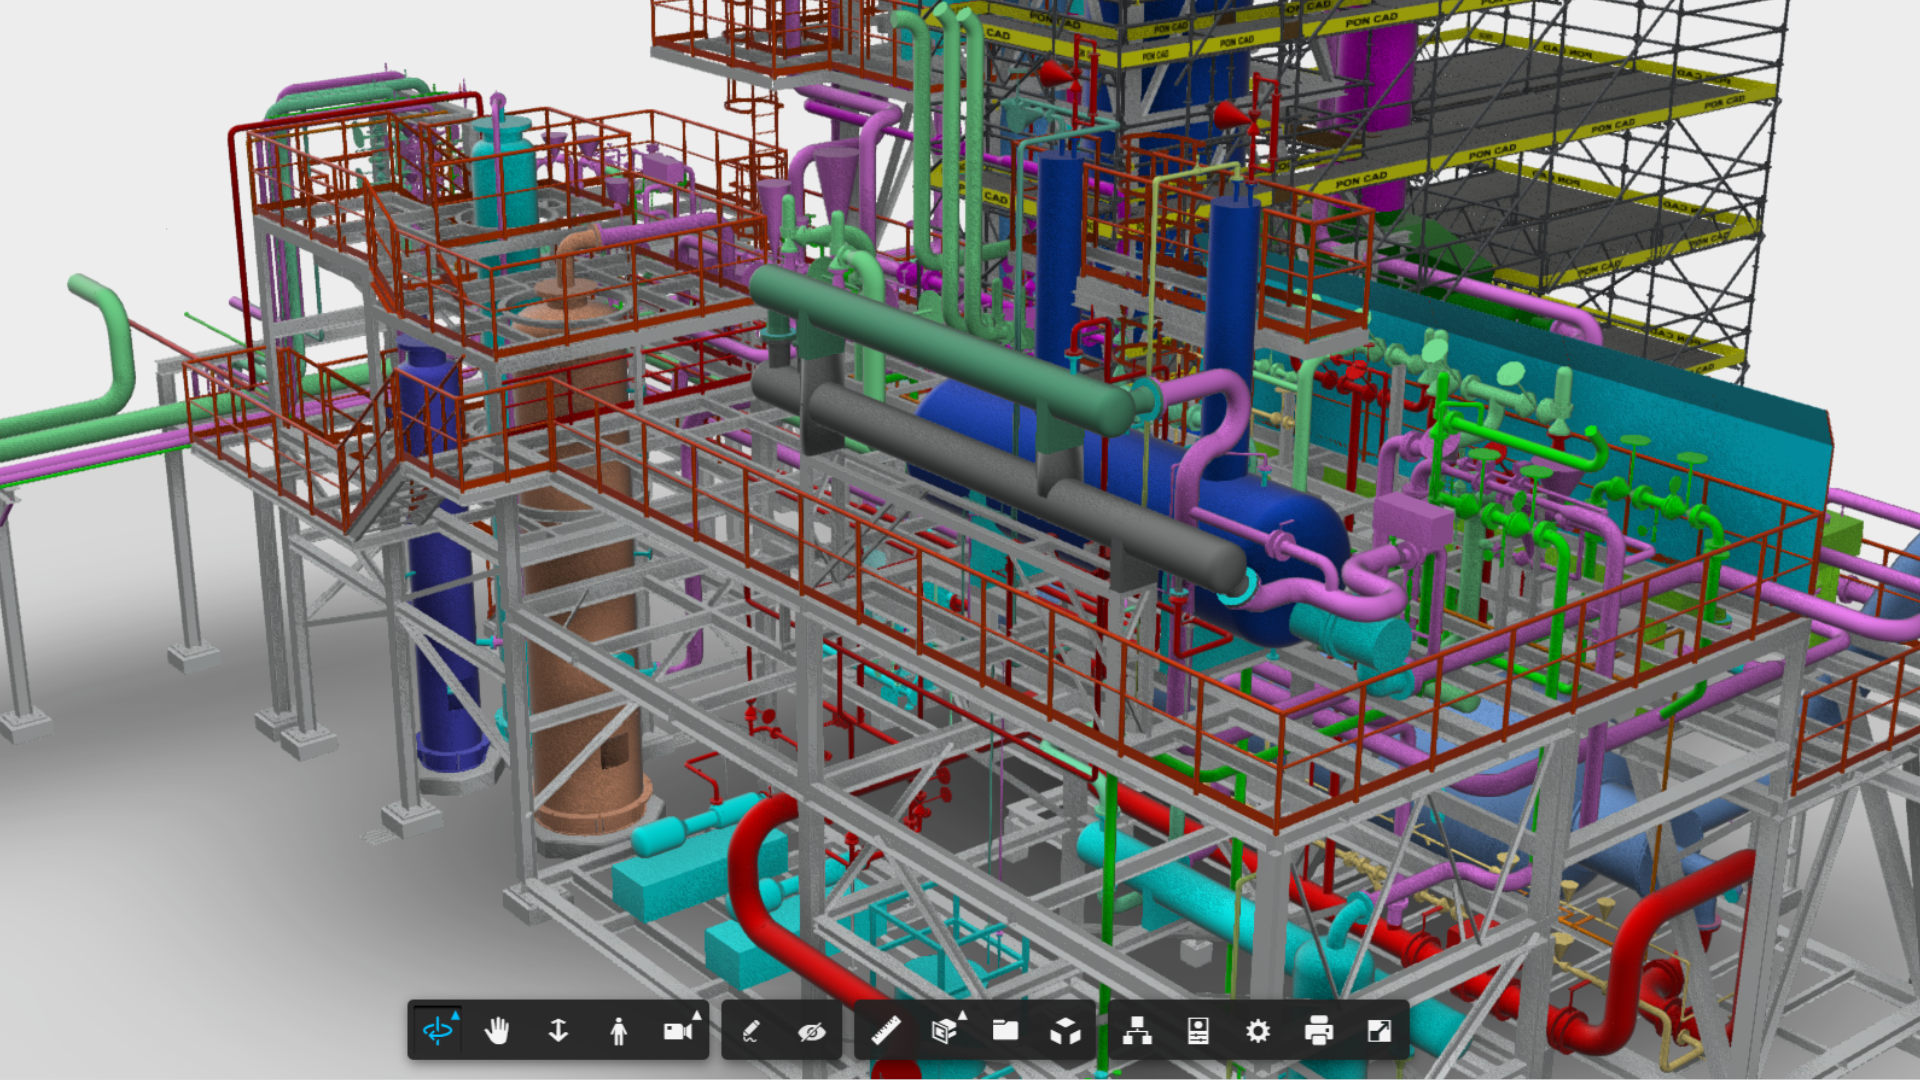Image resolution: width=1920 pixels, height=1080 pixels.
Task: Open viewer Settings gear
Action: point(1258,1030)
